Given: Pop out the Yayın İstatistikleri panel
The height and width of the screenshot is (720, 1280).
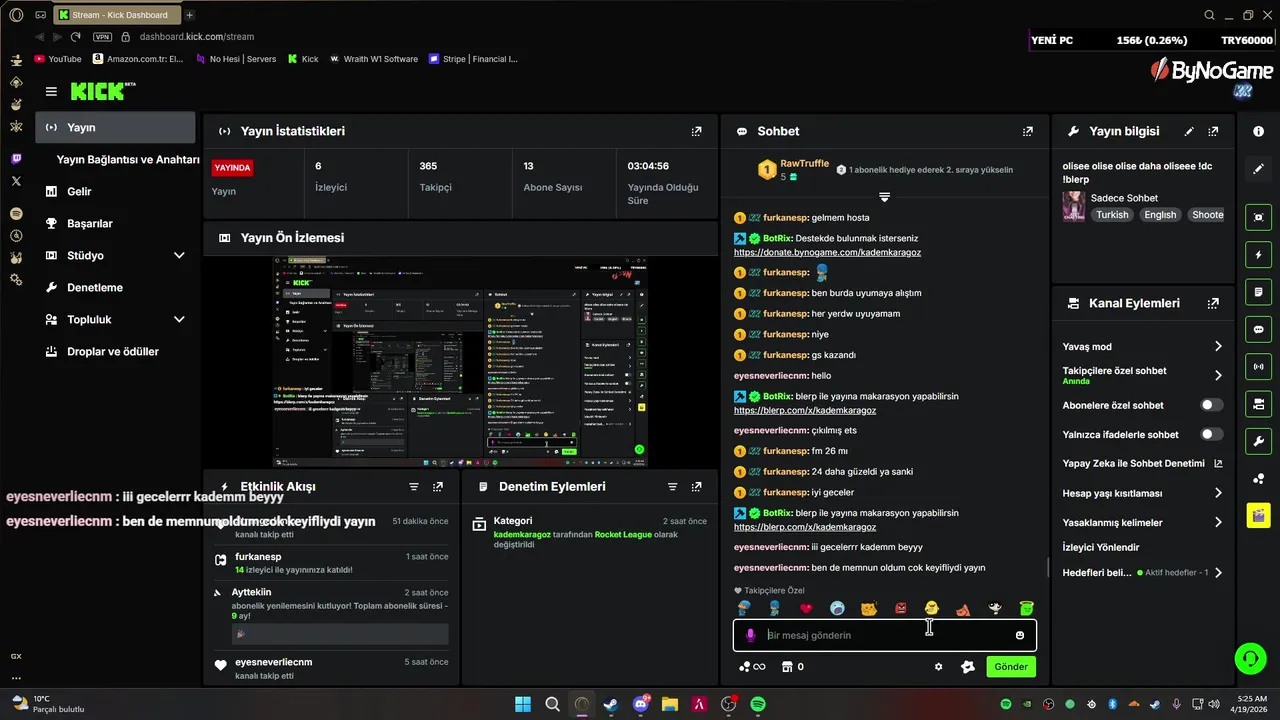Looking at the screenshot, I should pyautogui.click(x=696, y=131).
